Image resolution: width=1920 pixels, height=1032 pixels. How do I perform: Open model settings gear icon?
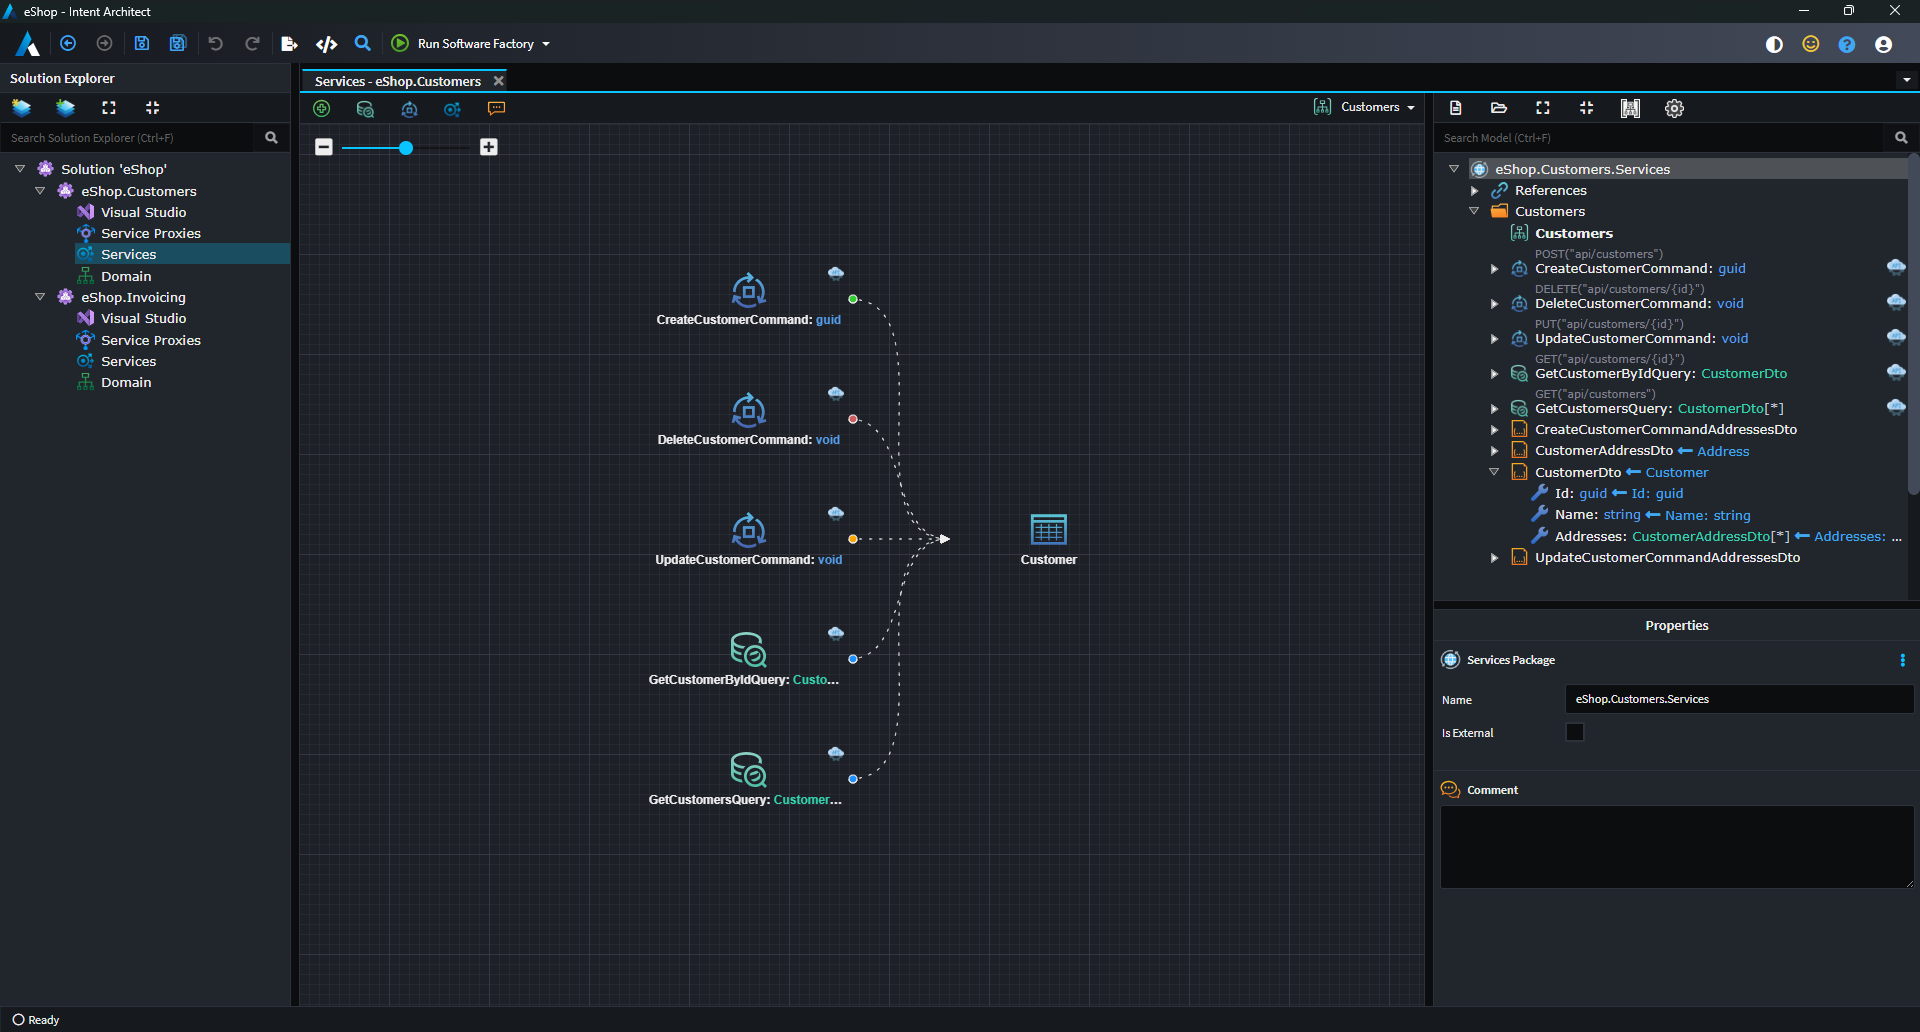[1674, 108]
